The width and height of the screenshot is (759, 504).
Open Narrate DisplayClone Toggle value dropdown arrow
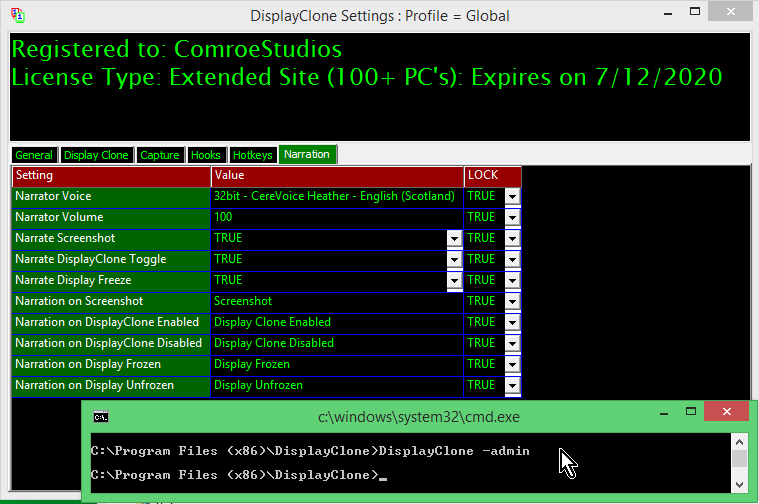click(x=454, y=260)
